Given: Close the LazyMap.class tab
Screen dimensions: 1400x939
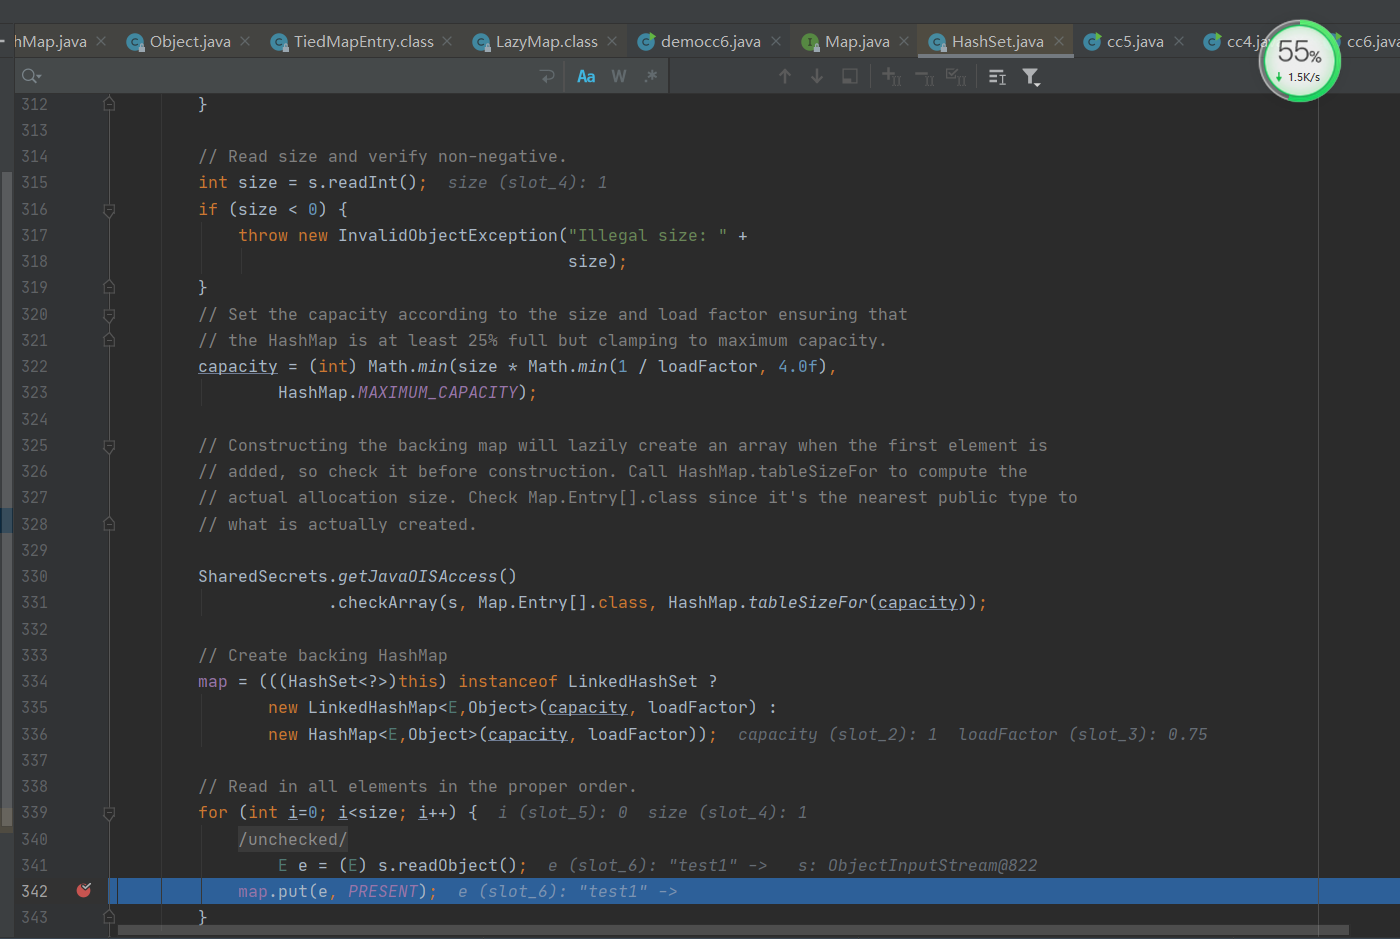Looking at the screenshot, I should tap(612, 41).
